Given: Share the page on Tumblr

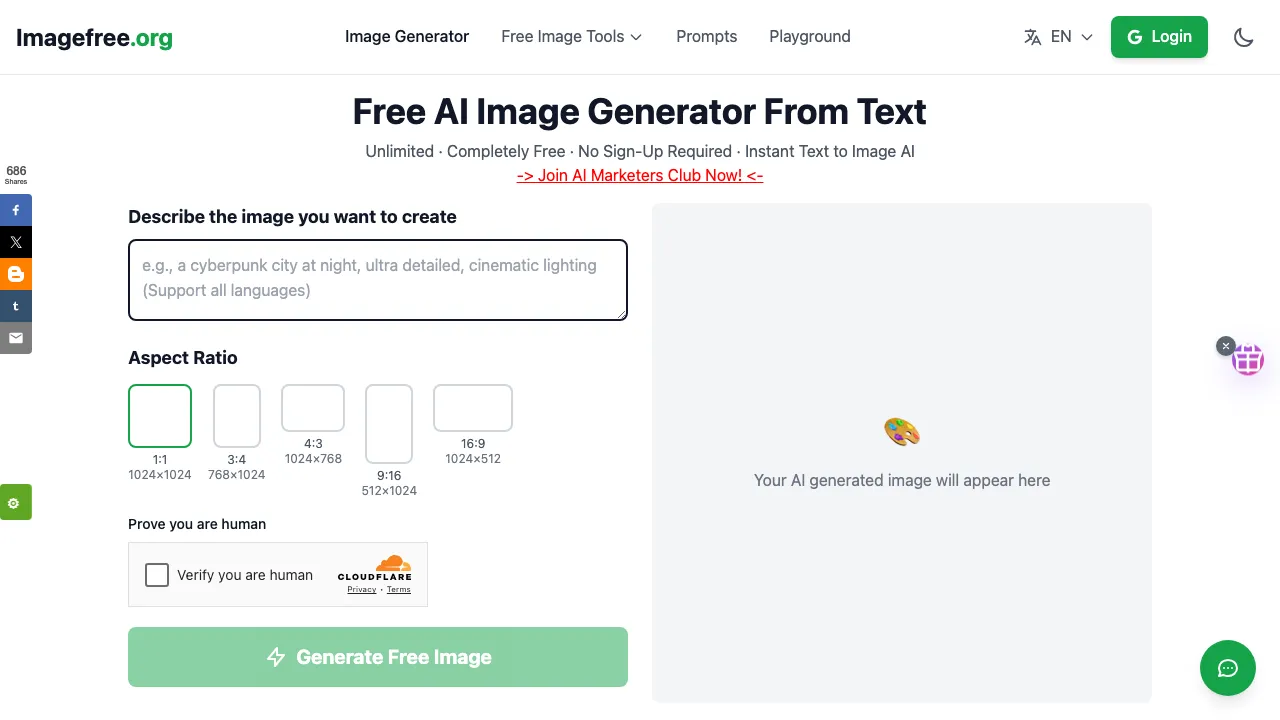Looking at the screenshot, I should pyautogui.click(x=16, y=306).
